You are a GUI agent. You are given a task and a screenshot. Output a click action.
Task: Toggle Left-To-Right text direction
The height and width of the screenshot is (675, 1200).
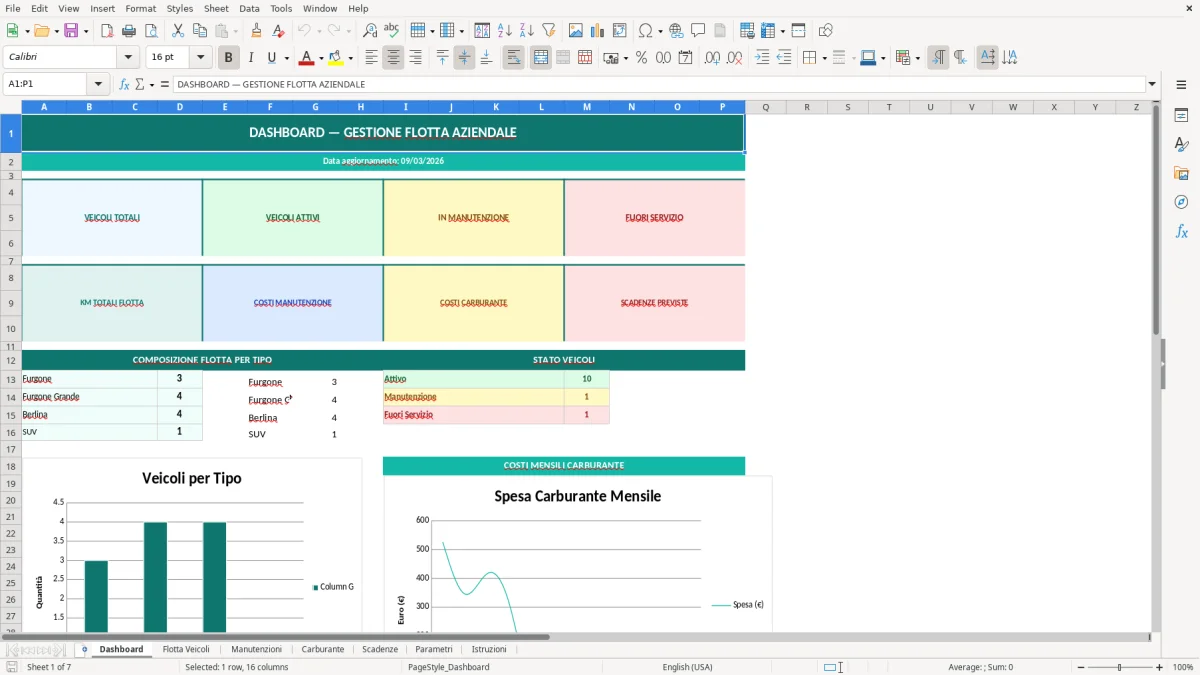click(x=938, y=58)
